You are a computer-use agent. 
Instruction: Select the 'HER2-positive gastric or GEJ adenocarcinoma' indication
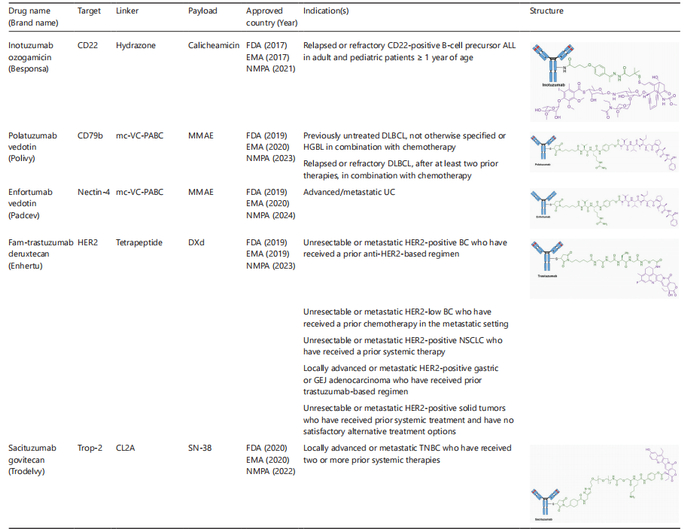click(401, 380)
